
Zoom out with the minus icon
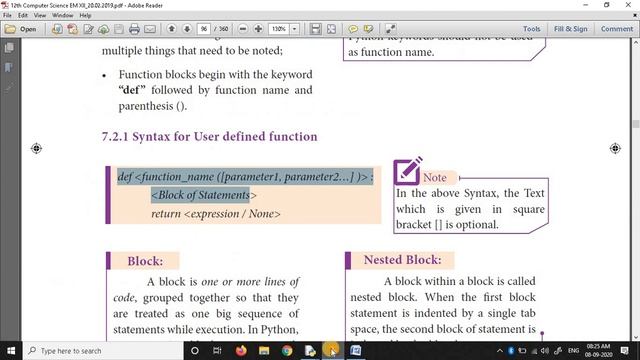243,29
